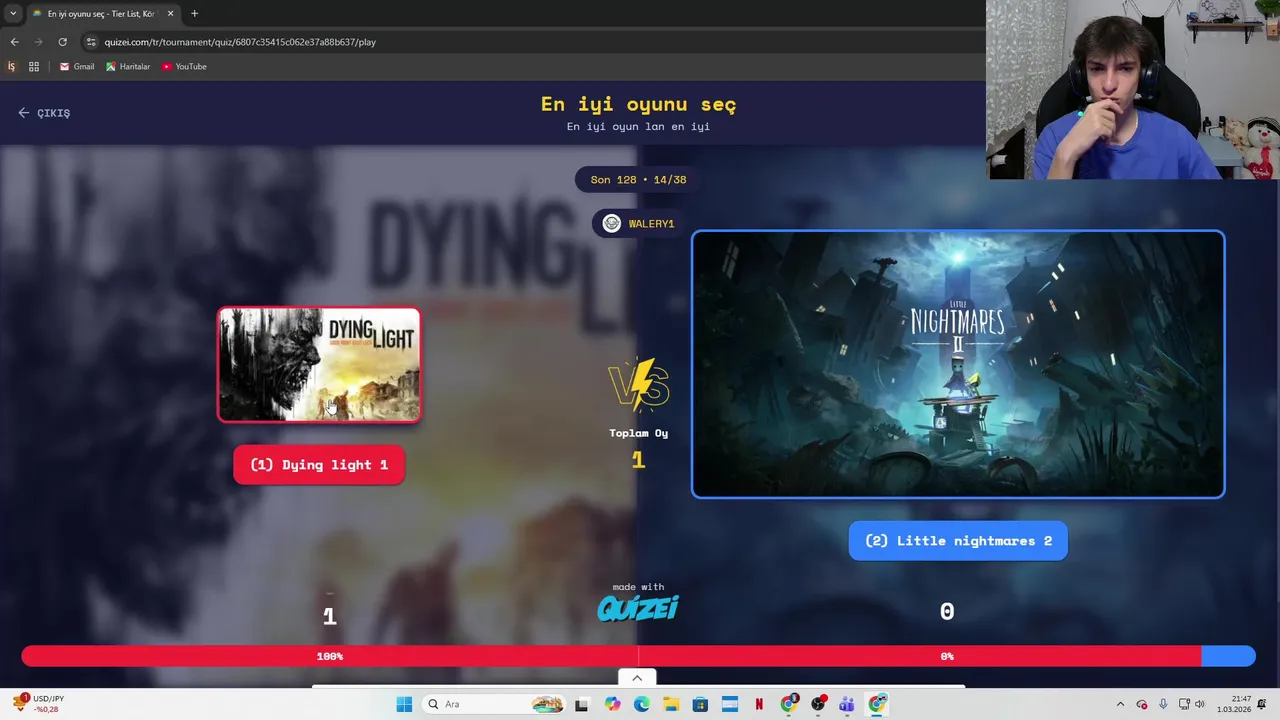Screen dimensions: 1280x720
Task: Open the tab search dropdown arrow
Action: (13, 14)
